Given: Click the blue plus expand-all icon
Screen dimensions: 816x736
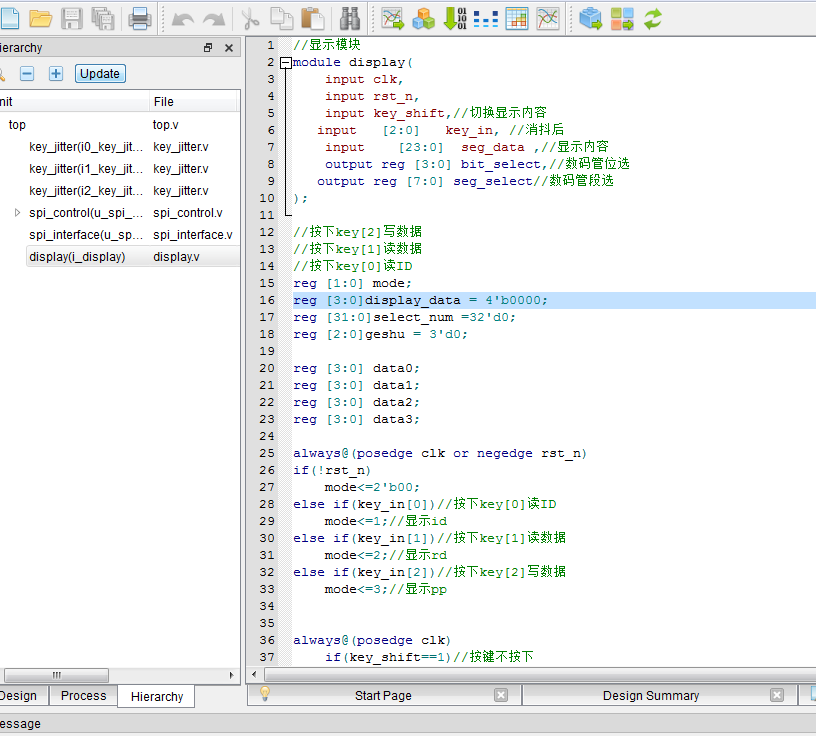Looking at the screenshot, I should (56, 73).
